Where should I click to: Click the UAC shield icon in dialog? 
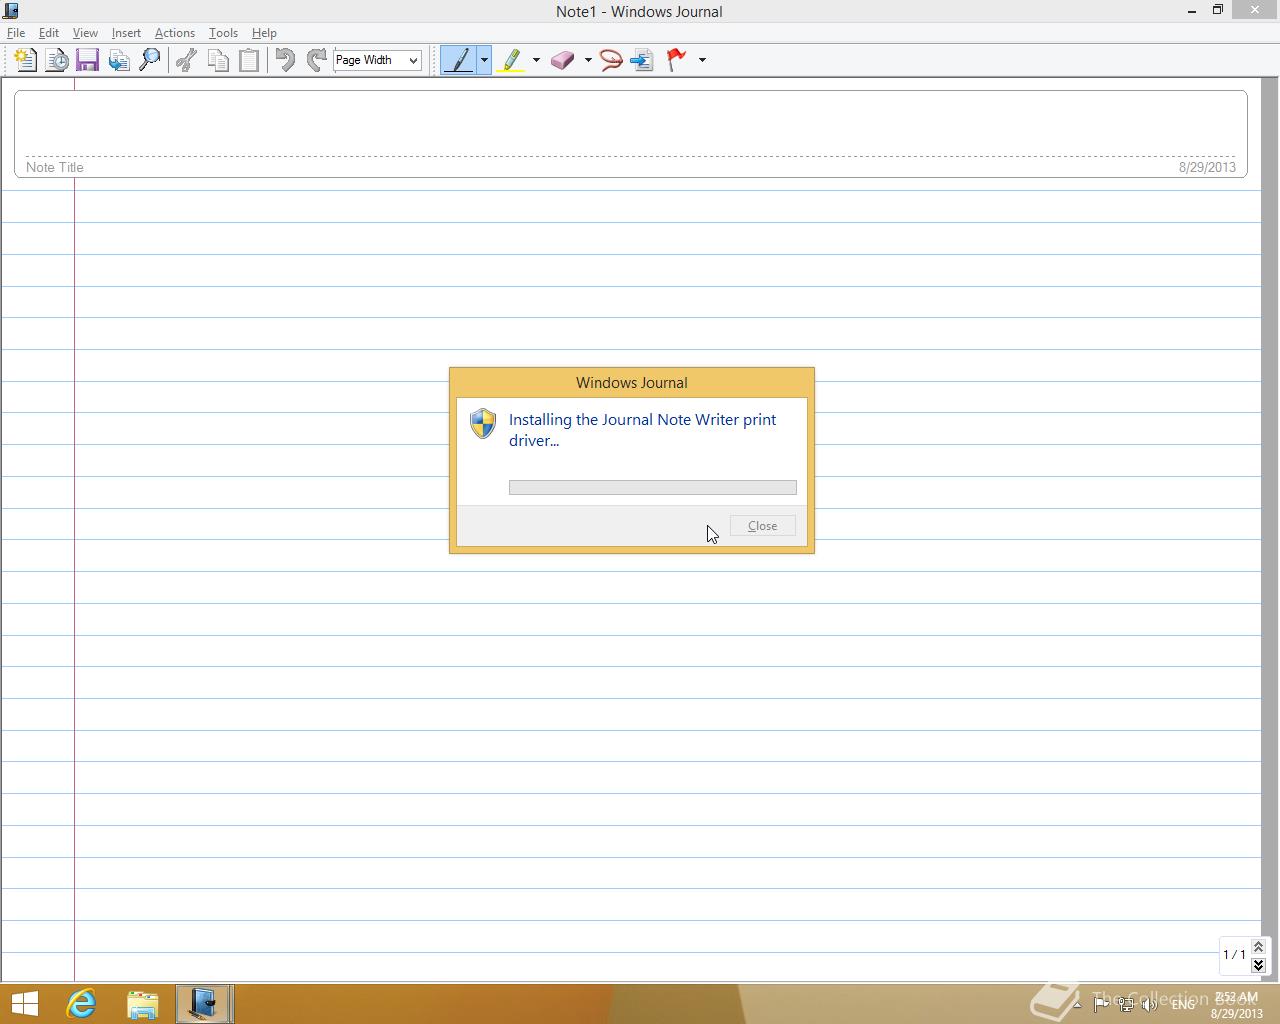point(483,423)
